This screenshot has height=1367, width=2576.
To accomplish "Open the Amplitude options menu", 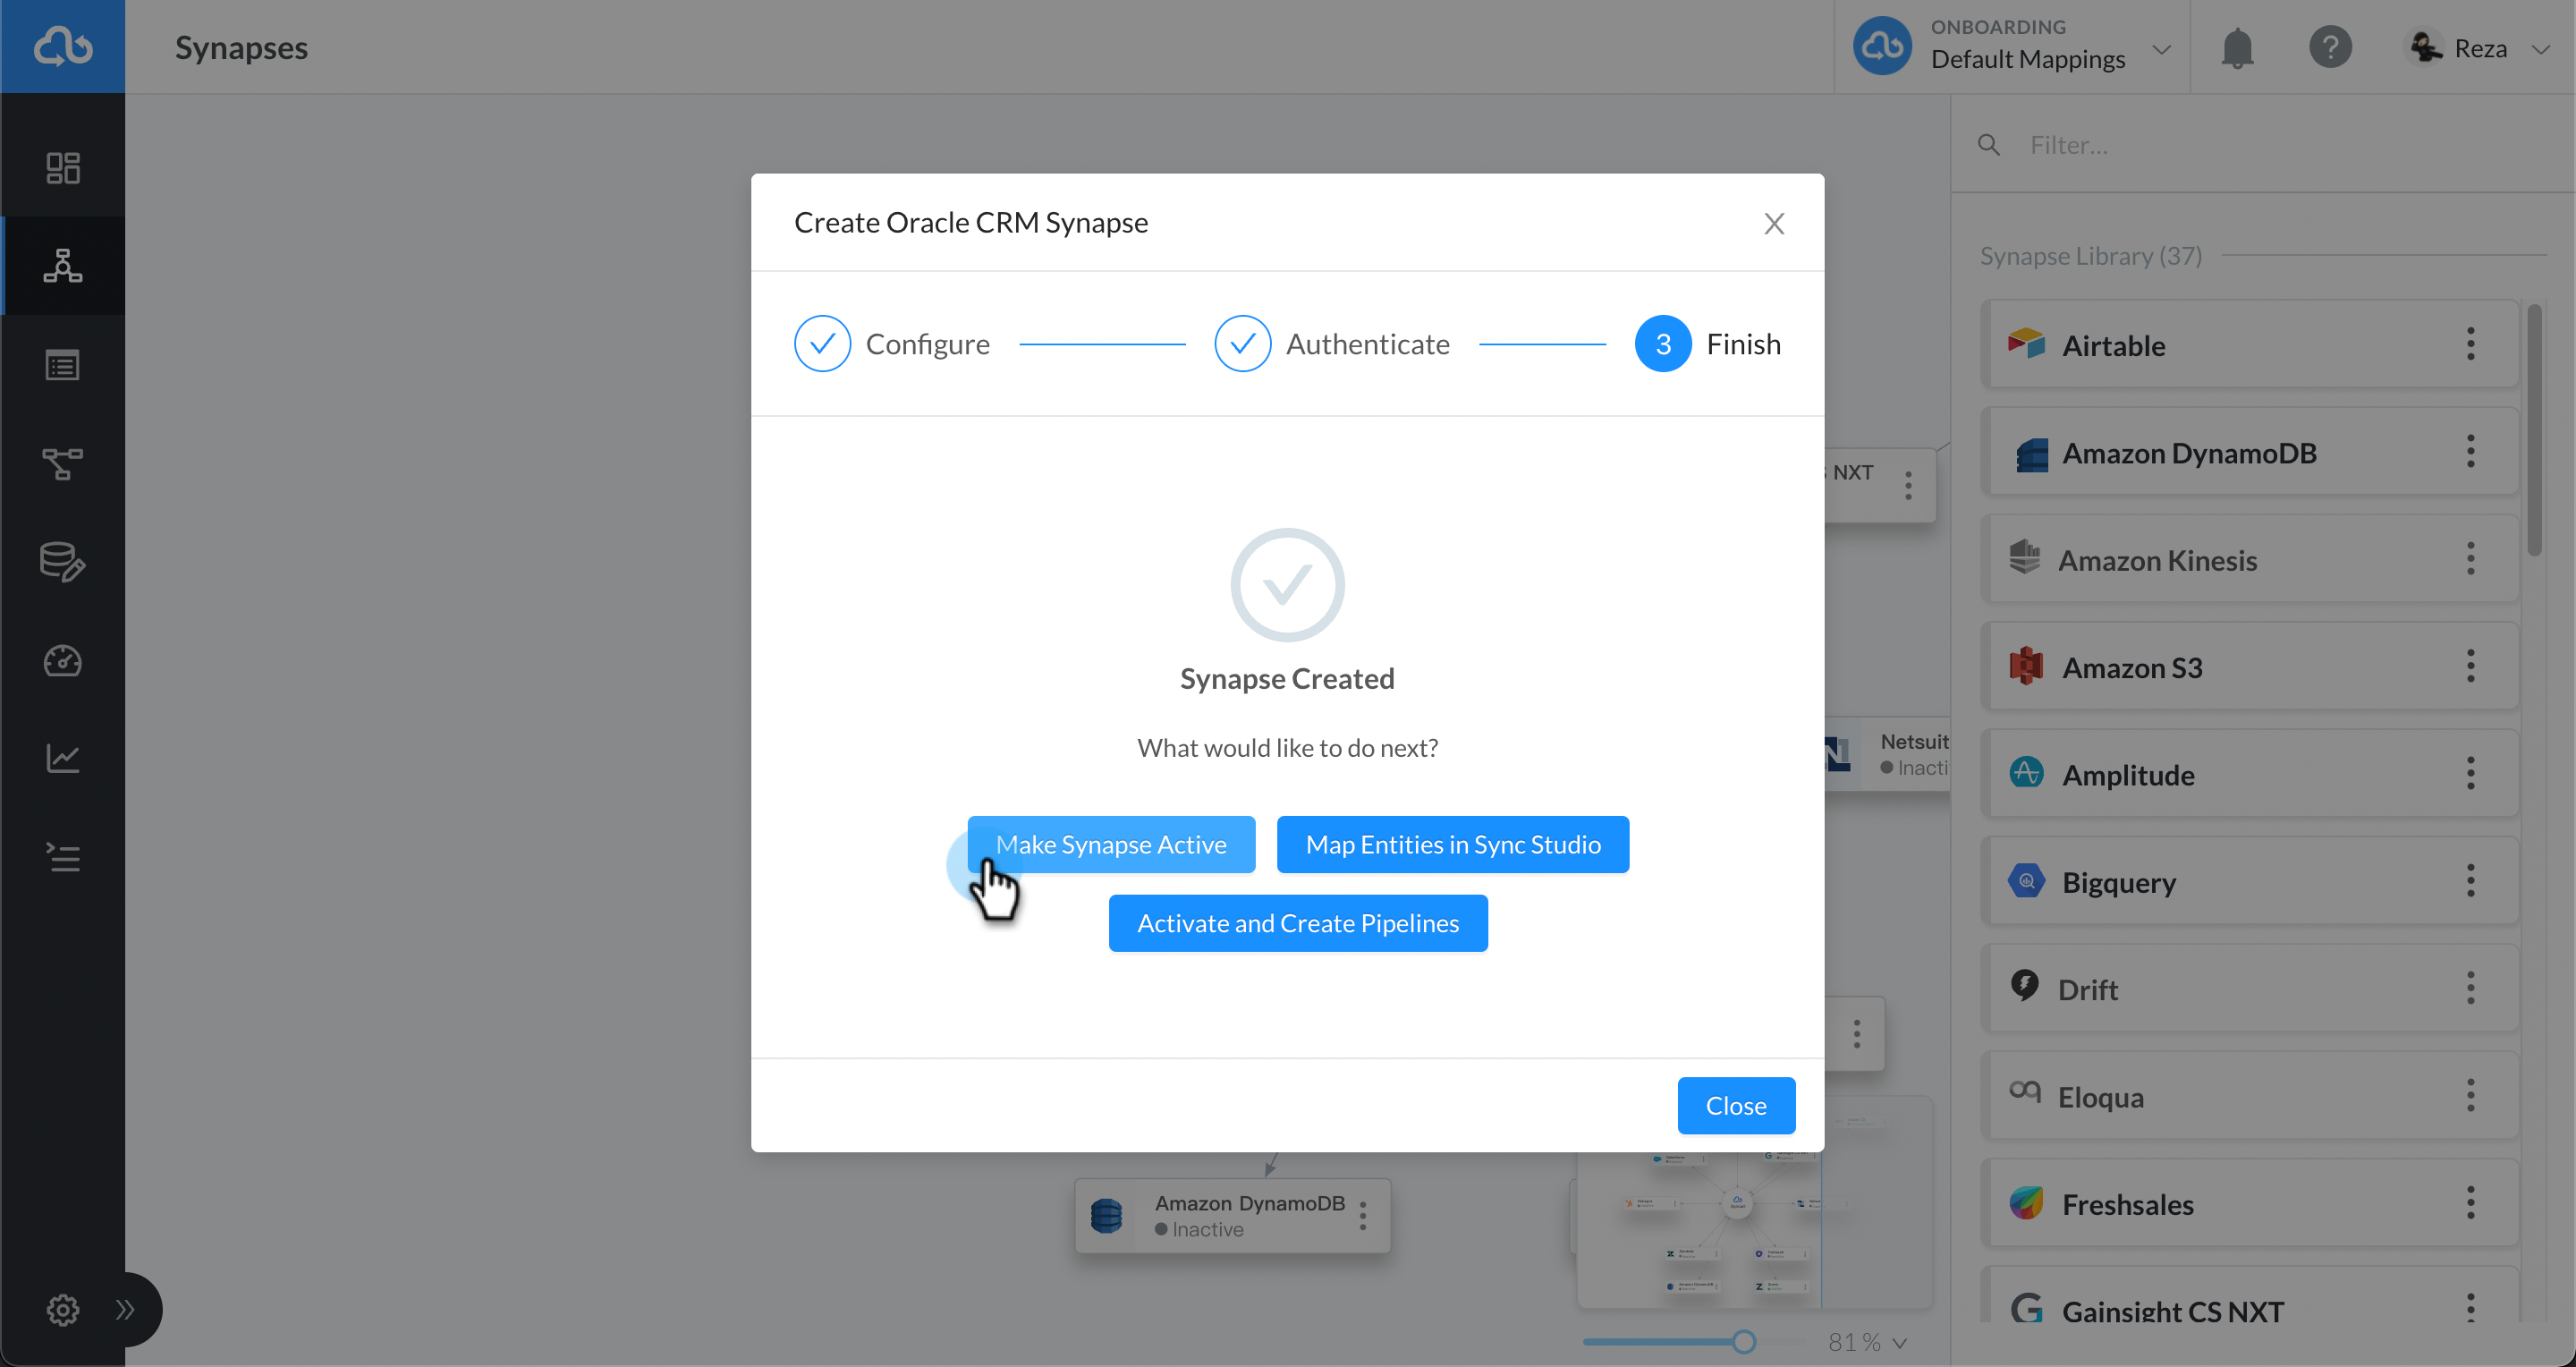I will coord(2470,773).
